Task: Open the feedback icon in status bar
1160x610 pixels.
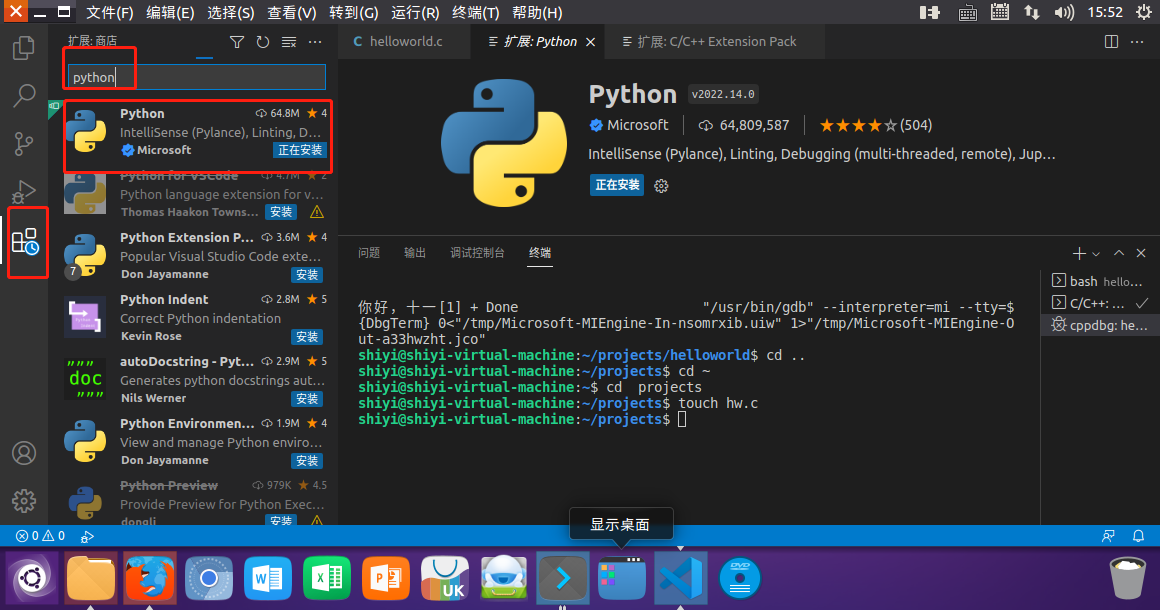Action: (x=1108, y=536)
